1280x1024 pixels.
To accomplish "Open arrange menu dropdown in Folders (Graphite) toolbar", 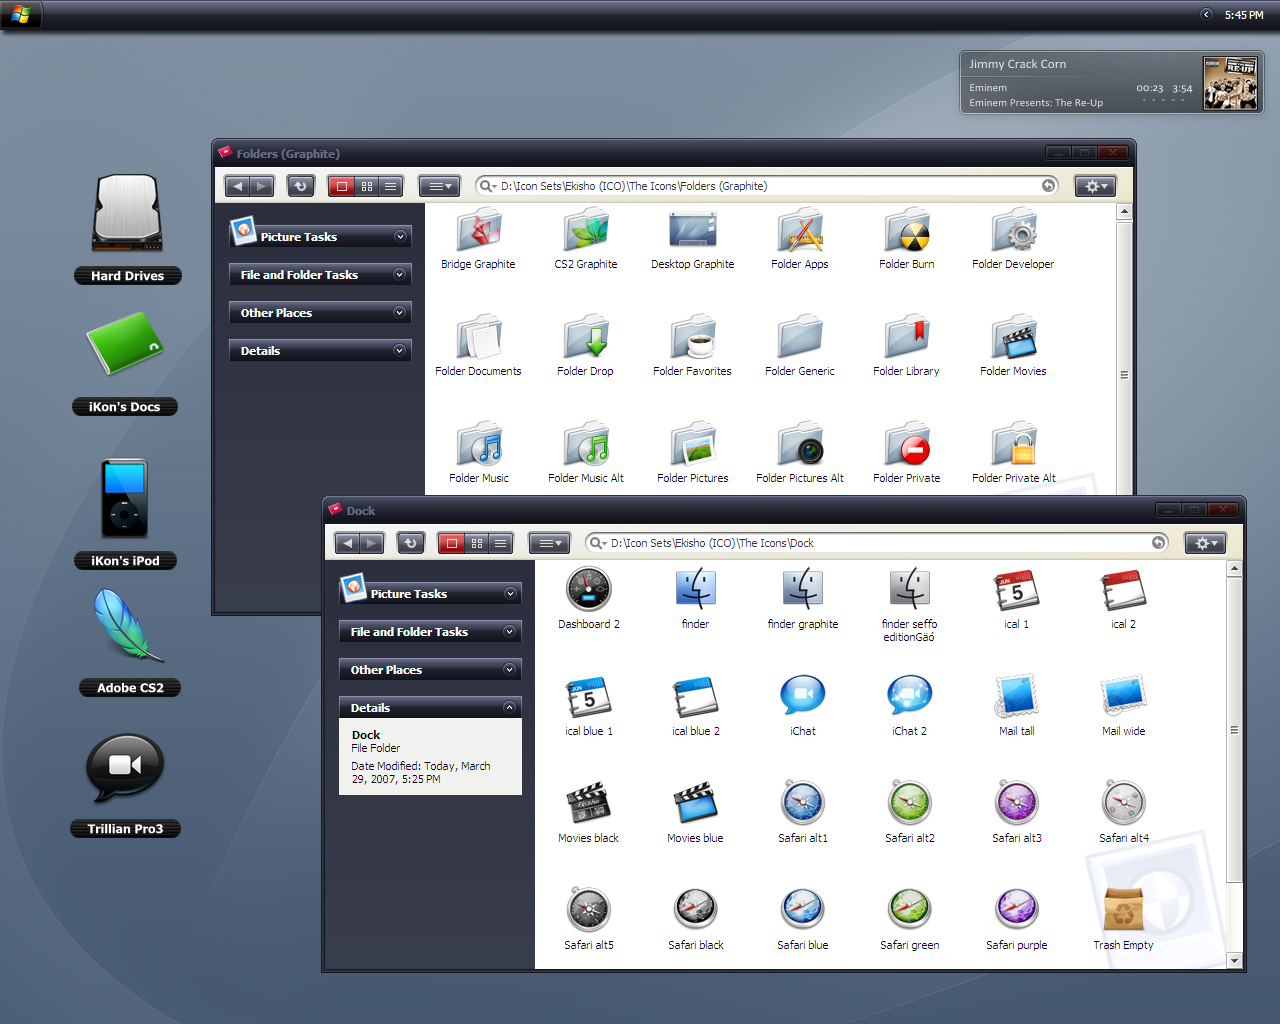I will tap(439, 186).
